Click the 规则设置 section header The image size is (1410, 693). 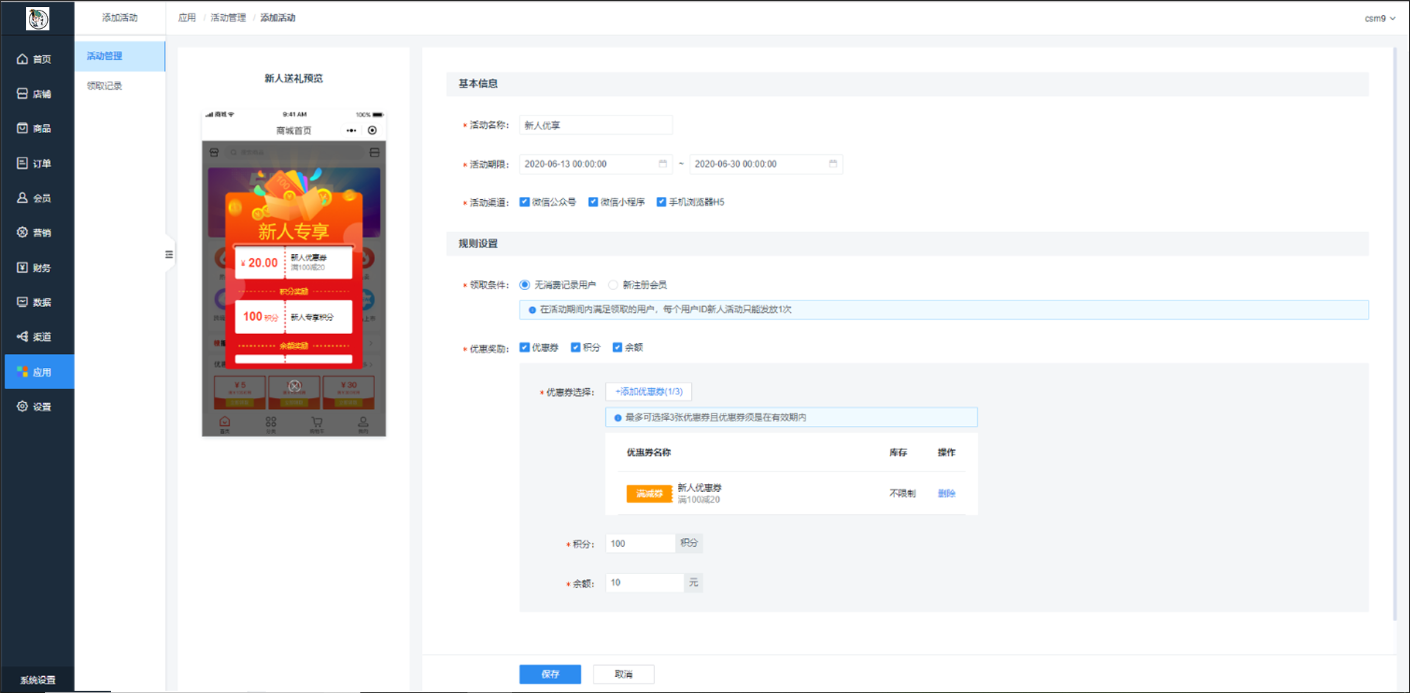[x=478, y=243]
